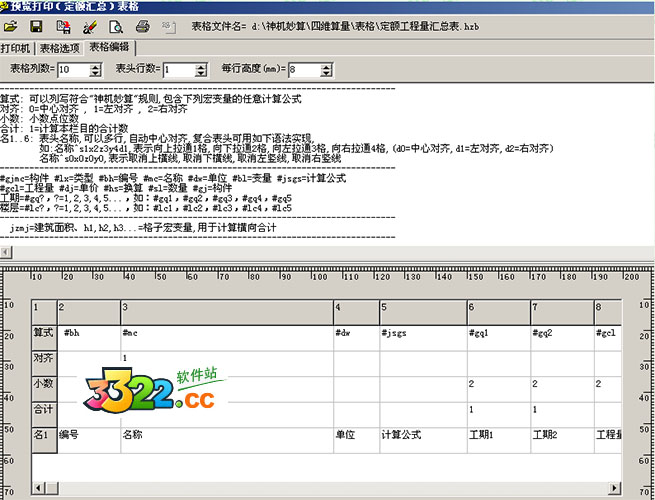655x500 pixels.
Task: Click the table's bottom scrollbar right arrow
Action: point(614,488)
